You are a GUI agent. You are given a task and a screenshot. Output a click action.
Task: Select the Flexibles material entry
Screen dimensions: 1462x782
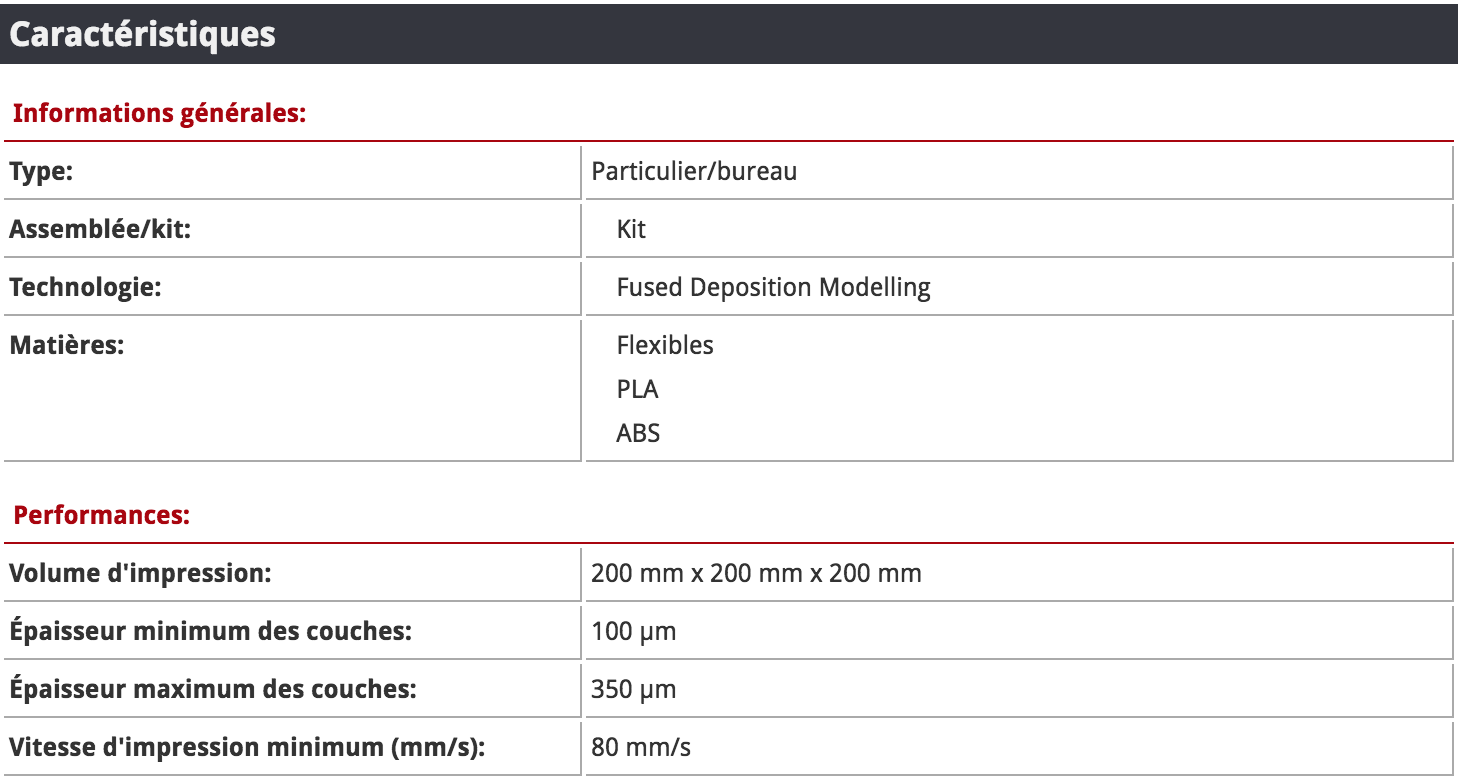pos(665,345)
